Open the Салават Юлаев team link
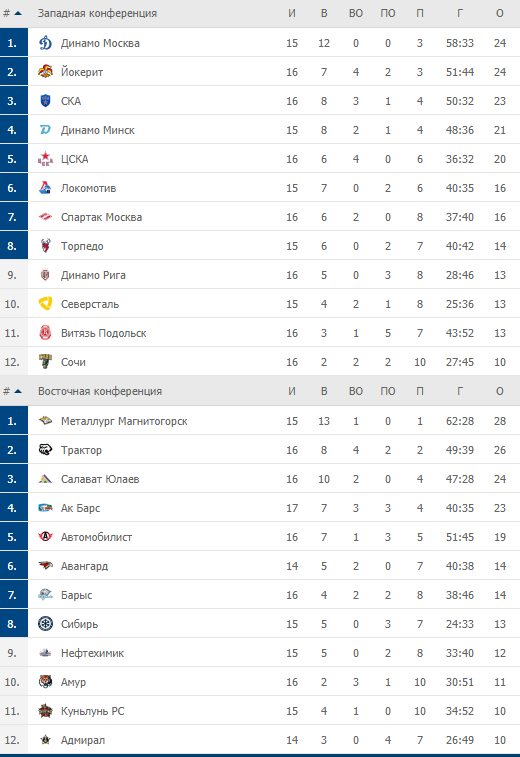 point(100,479)
